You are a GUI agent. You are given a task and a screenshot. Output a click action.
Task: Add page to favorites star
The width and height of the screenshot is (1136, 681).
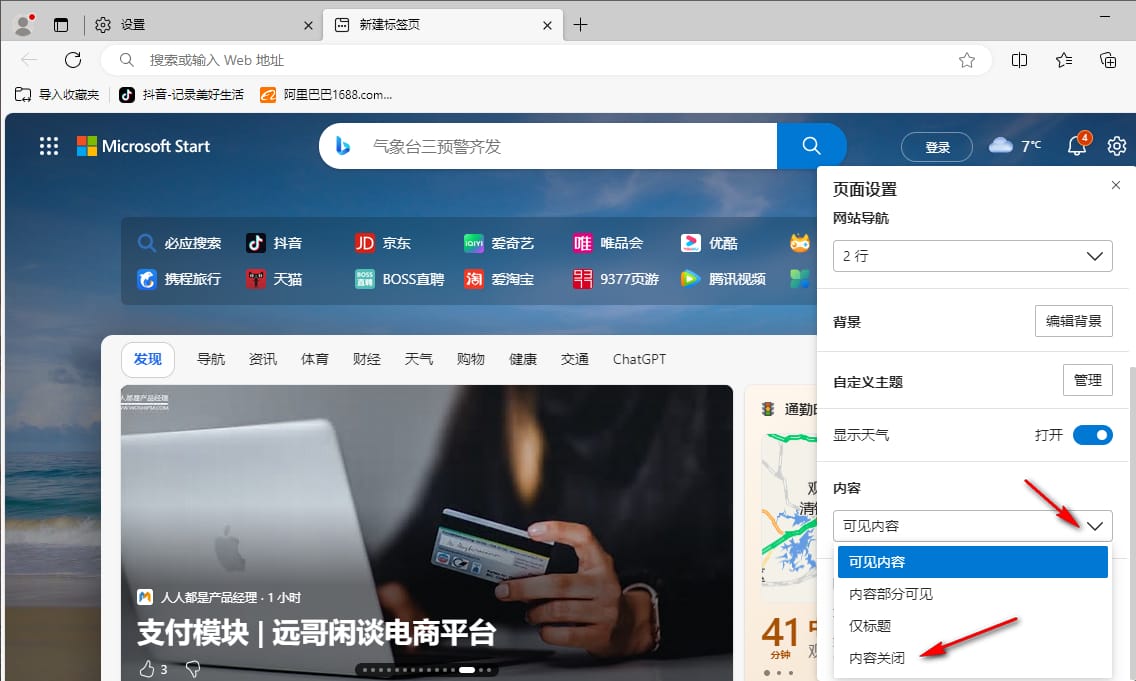pos(966,60)
